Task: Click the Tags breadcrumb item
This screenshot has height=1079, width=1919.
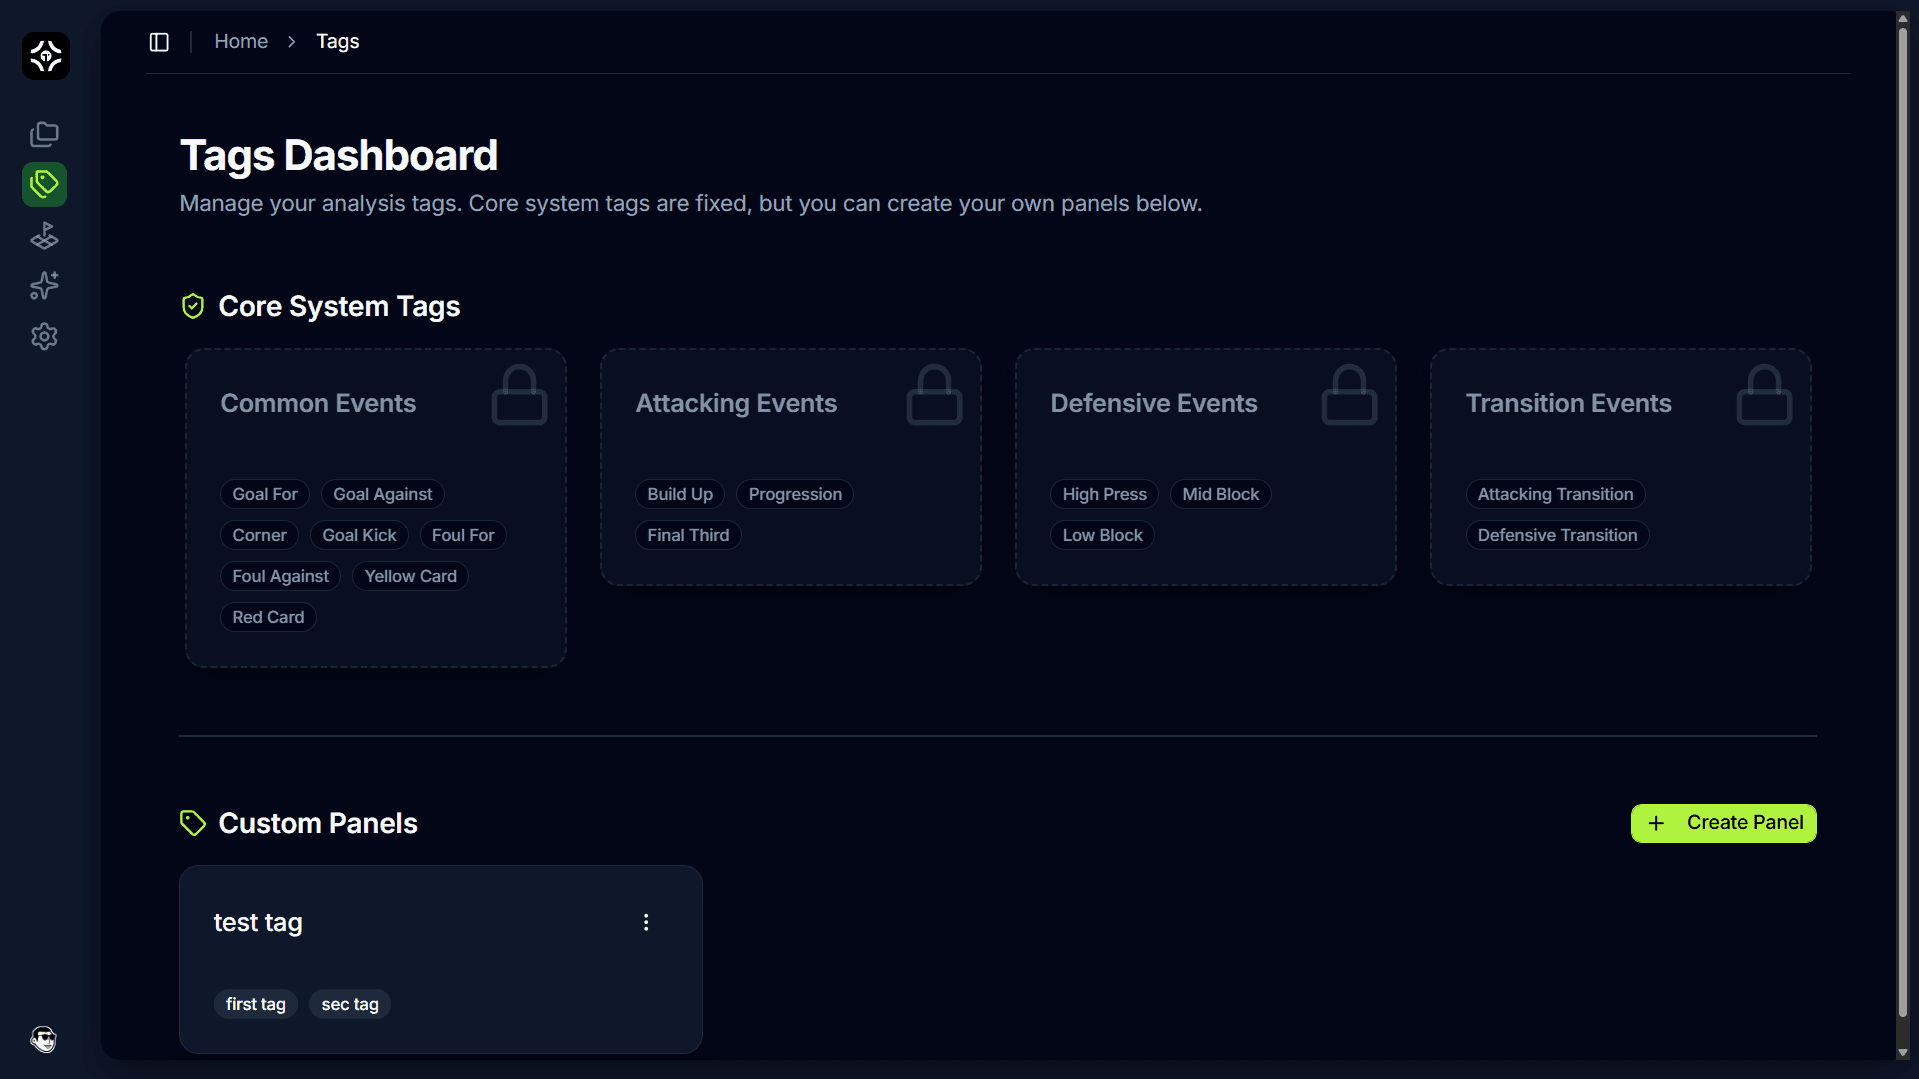Action: coord(338,42)
